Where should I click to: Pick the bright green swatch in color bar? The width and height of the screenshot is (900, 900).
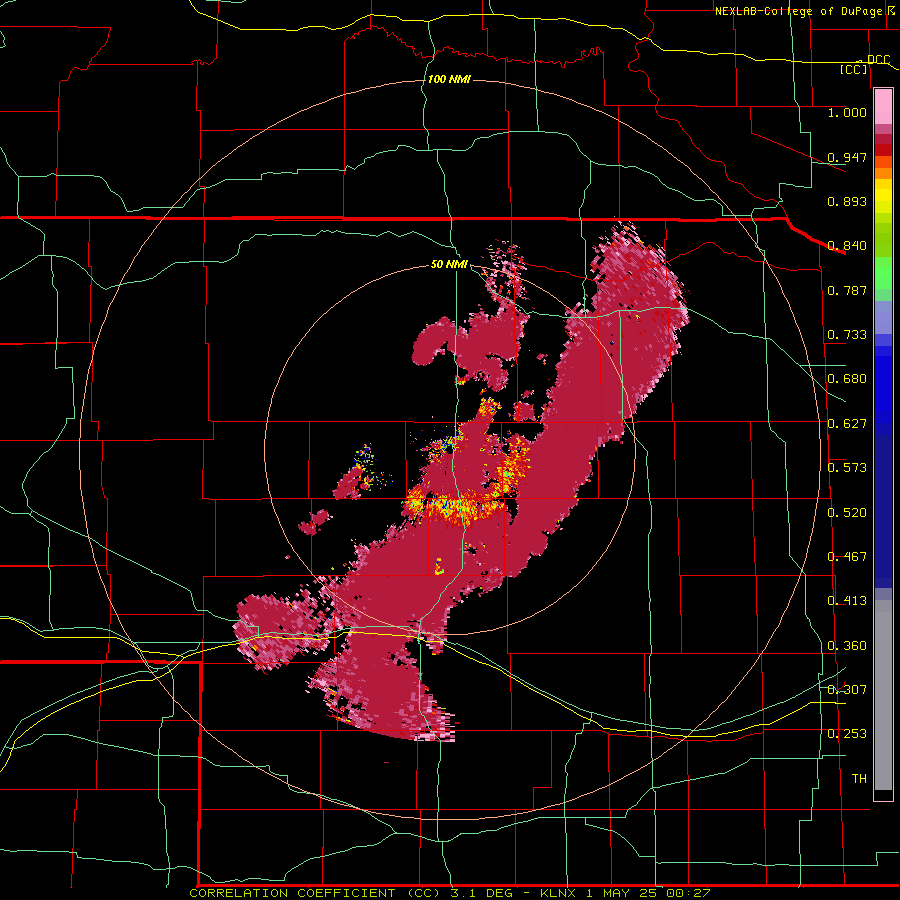click(883, 273)
